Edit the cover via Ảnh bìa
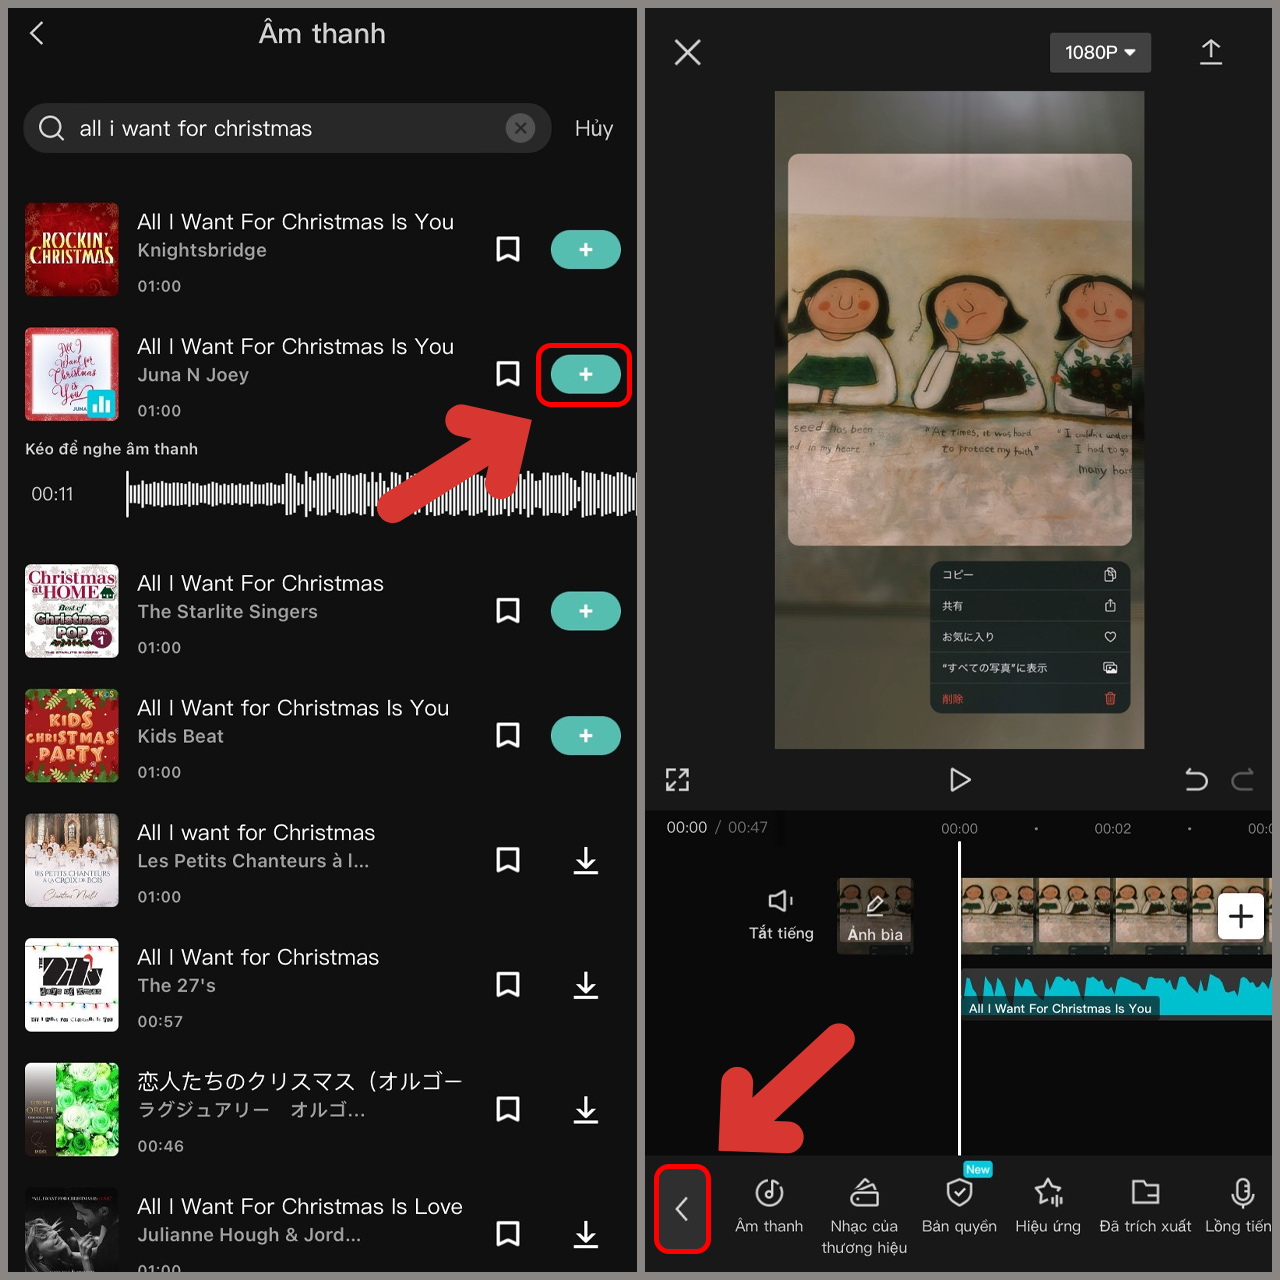 [x=875, y=916]
